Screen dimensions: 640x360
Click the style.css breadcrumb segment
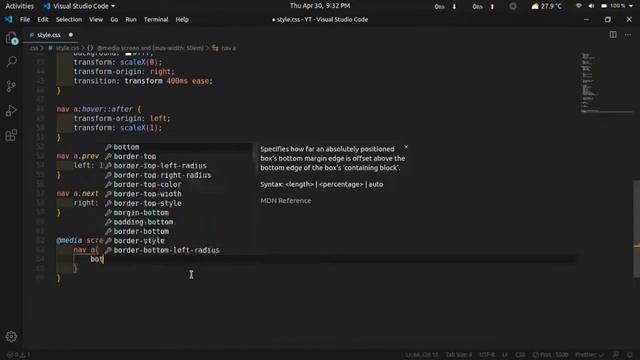pyautogui.click(x=64, y=48)
